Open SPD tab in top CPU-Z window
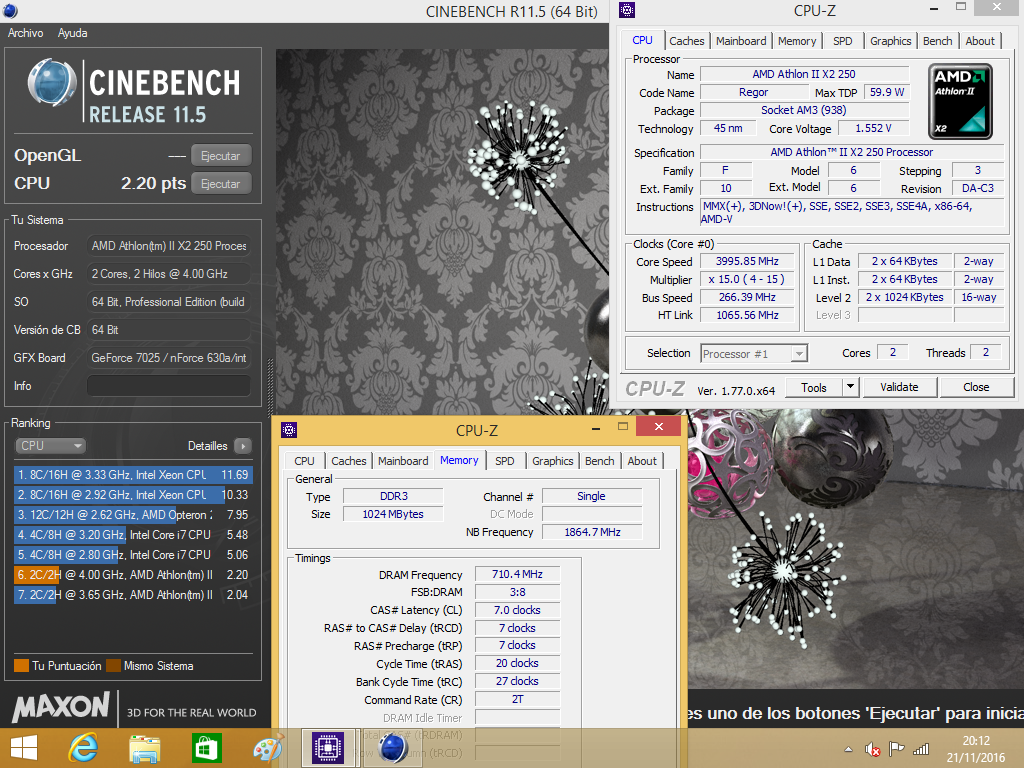The height and width of the screenshot is (768, 1024). point(842,40)
